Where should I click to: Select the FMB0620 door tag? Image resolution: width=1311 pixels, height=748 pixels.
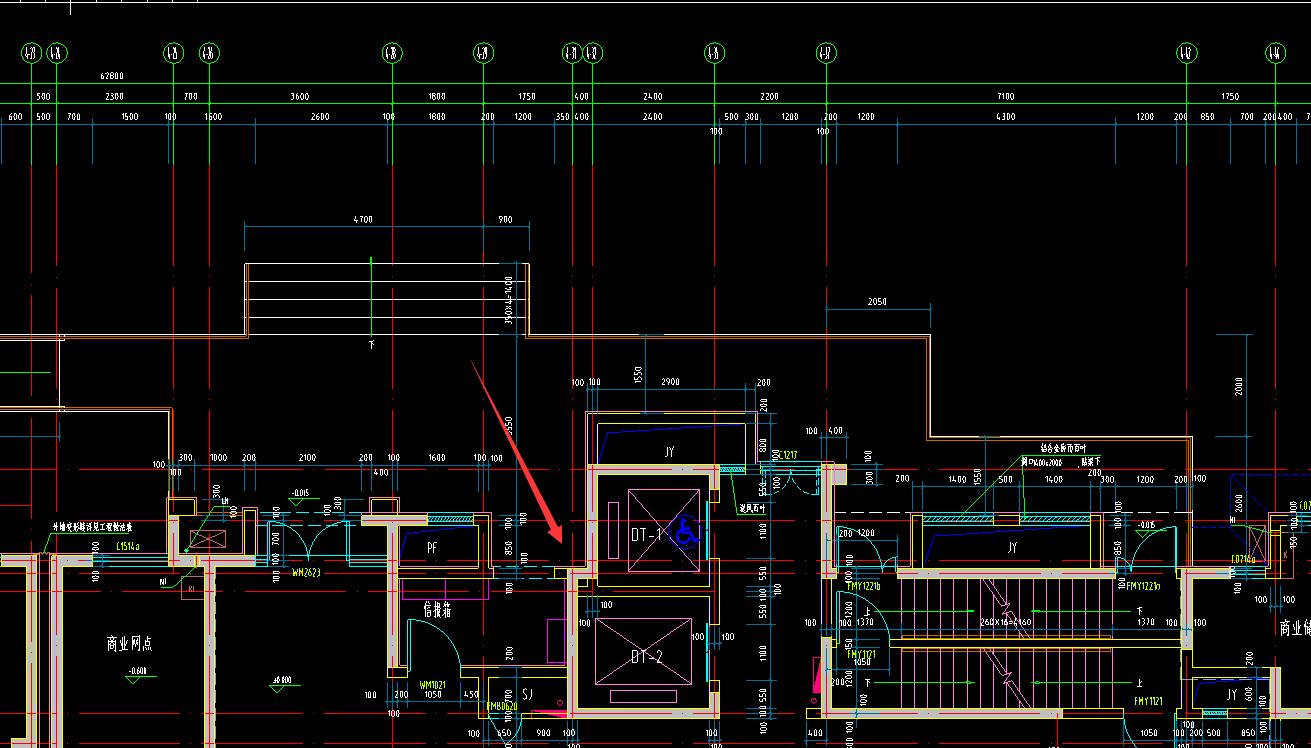pos(501,706)
